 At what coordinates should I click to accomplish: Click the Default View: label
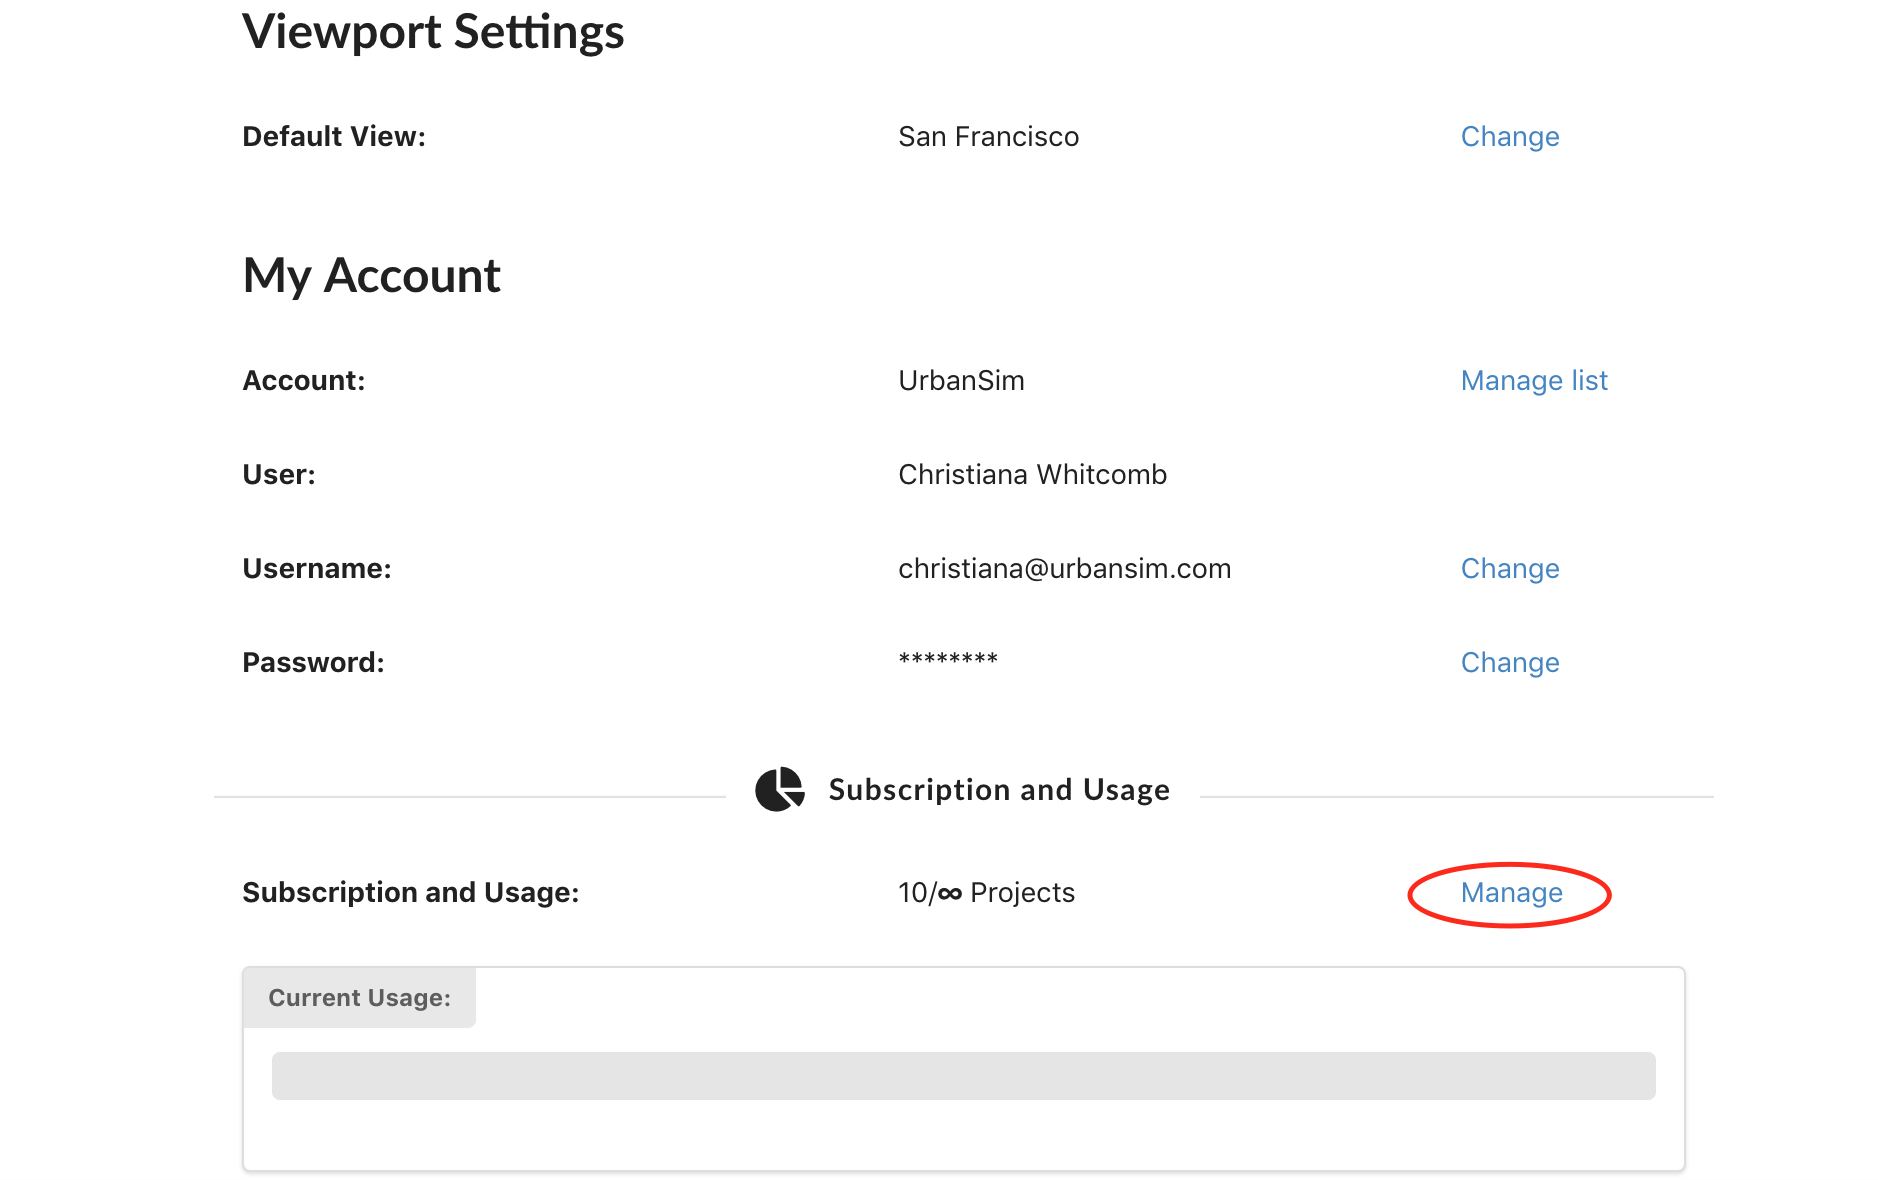tap(334, 136)
